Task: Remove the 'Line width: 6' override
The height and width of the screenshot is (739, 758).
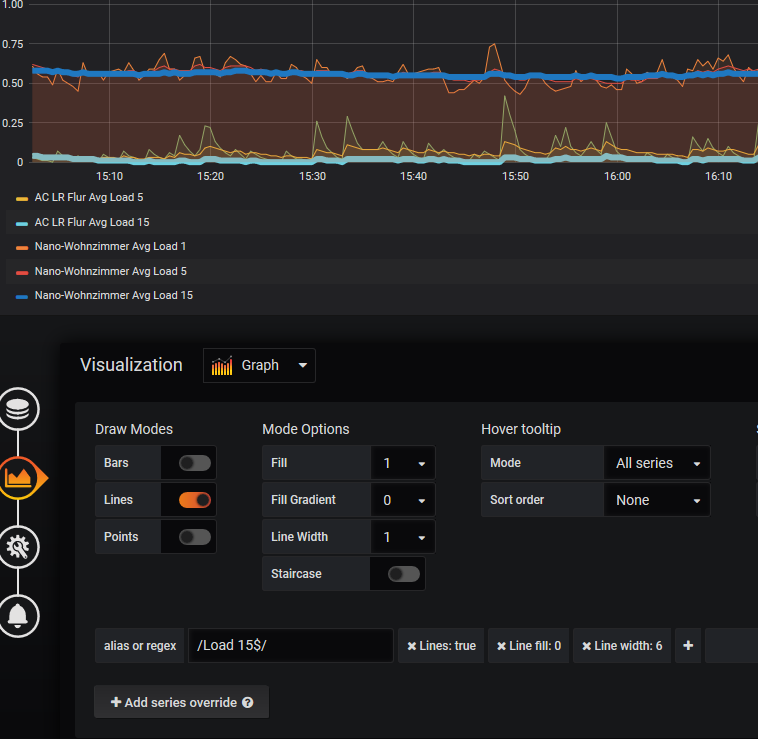Action: (587, 646)
